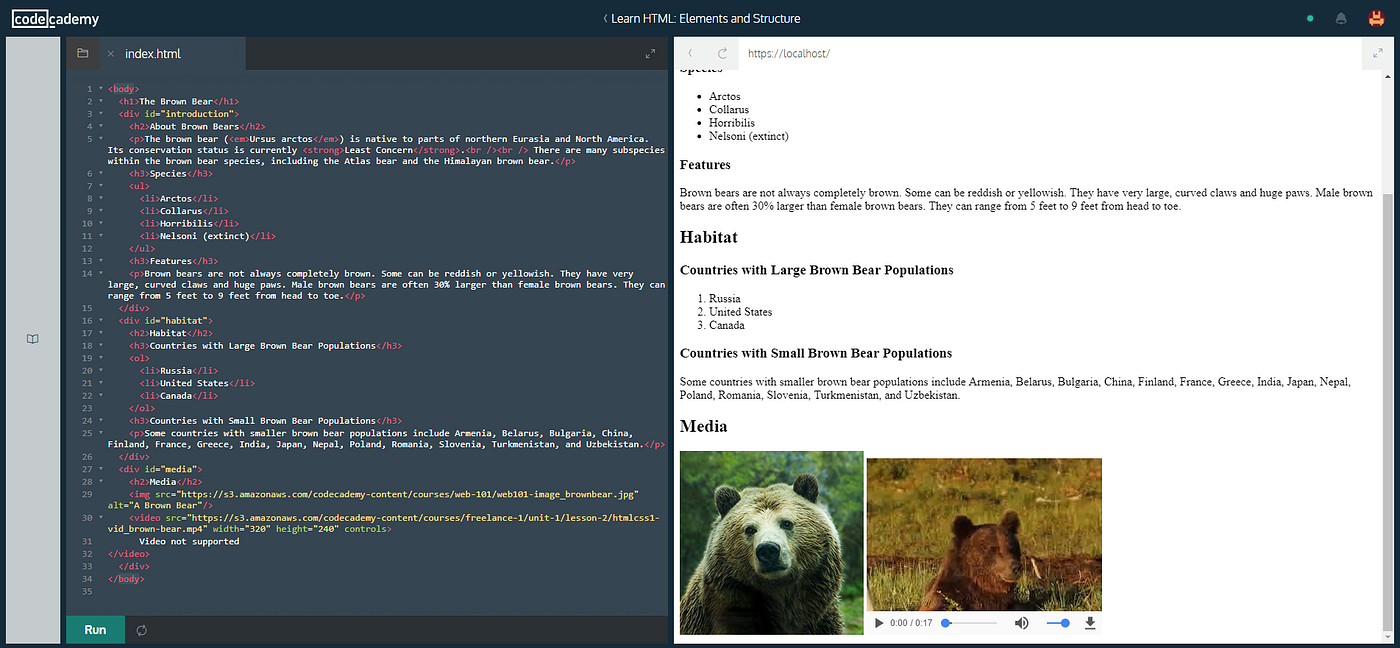
Task: Open the file tree folder icon
Action: click(83, 53)
